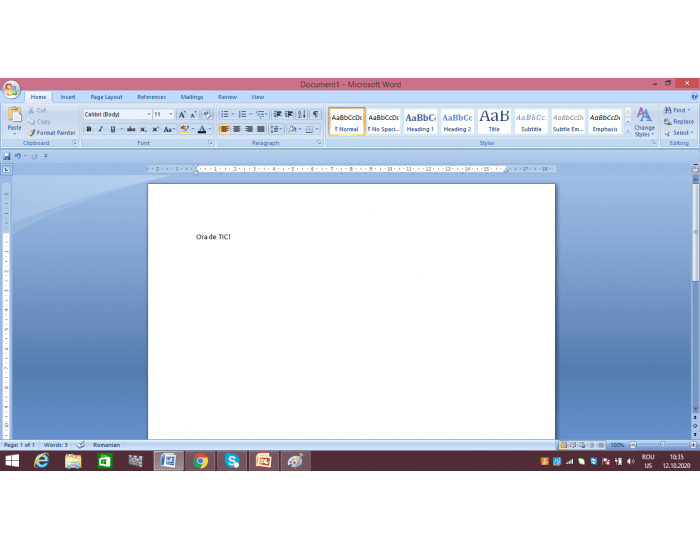Clear formatting with eraser icon
700x550 pixels.
pyautogui.click(x=207, y=115)
